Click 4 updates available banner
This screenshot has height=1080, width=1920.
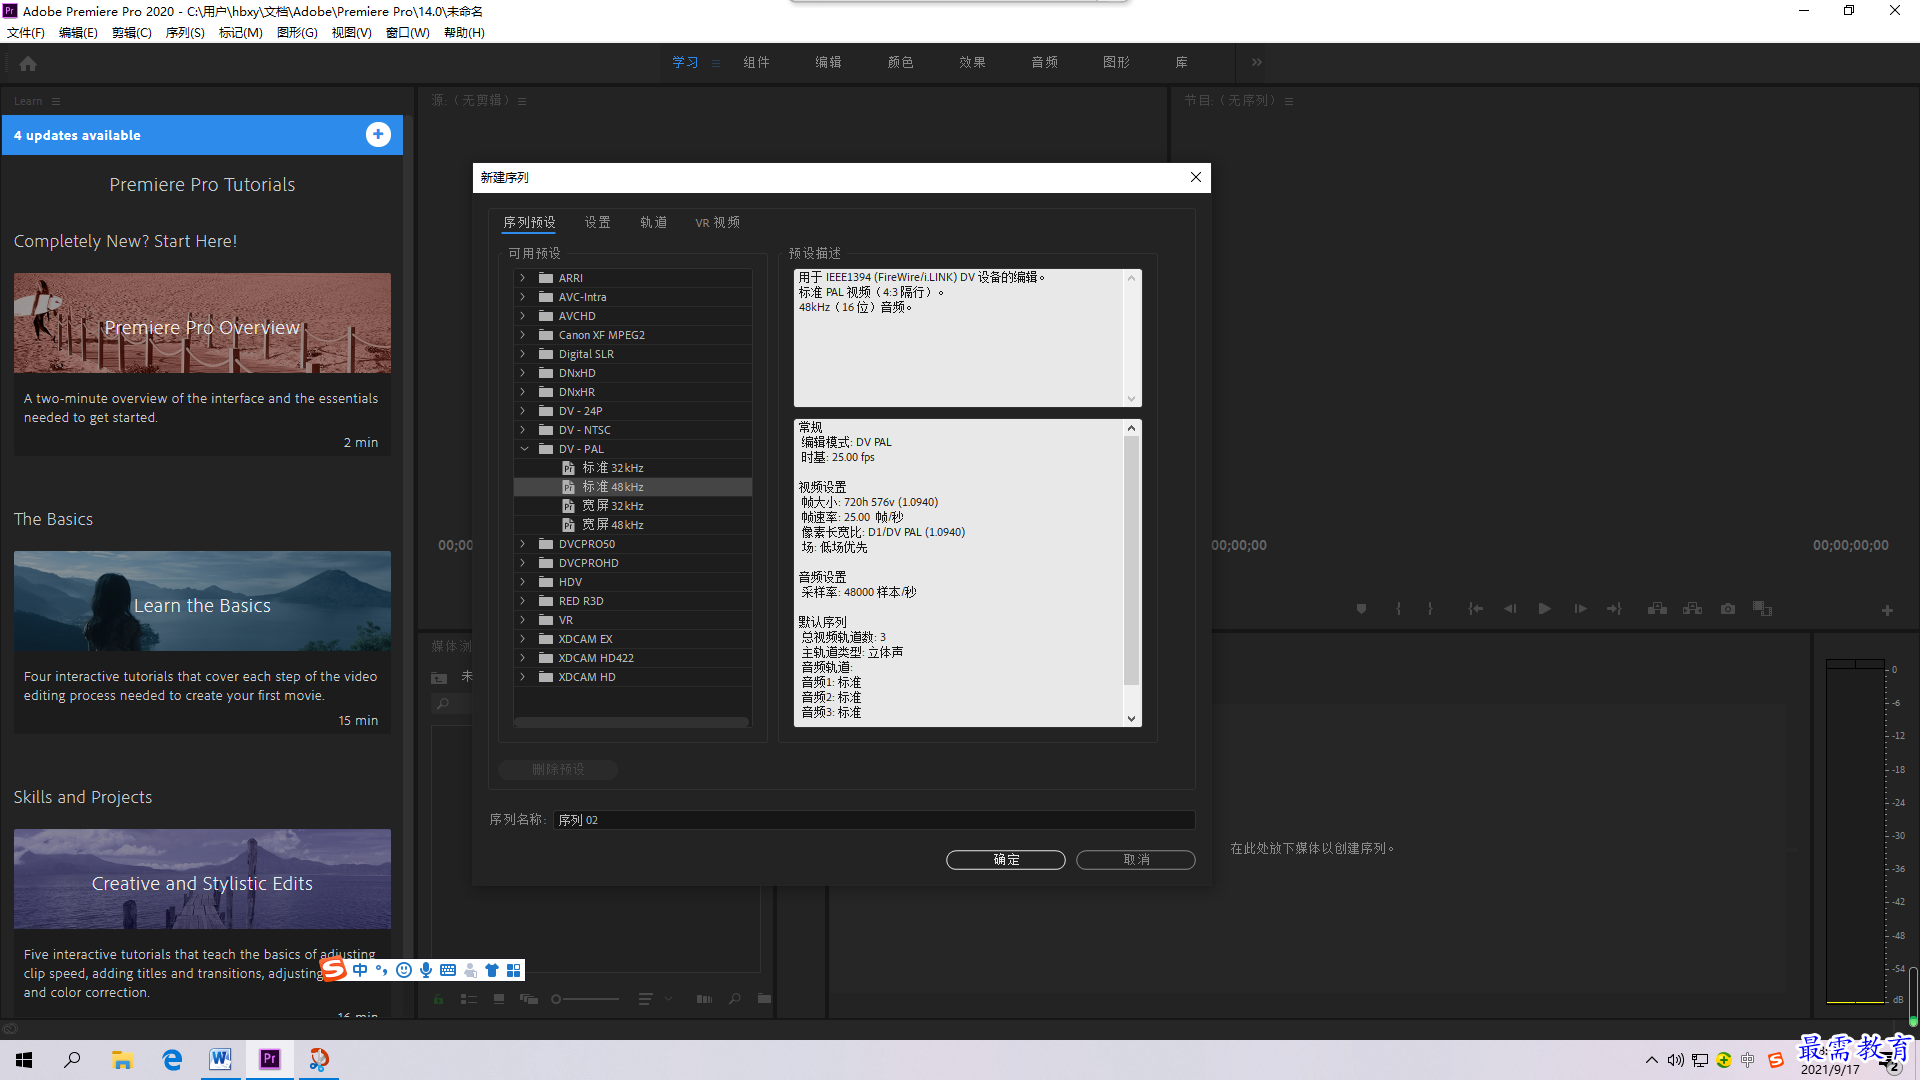(202, 135)
